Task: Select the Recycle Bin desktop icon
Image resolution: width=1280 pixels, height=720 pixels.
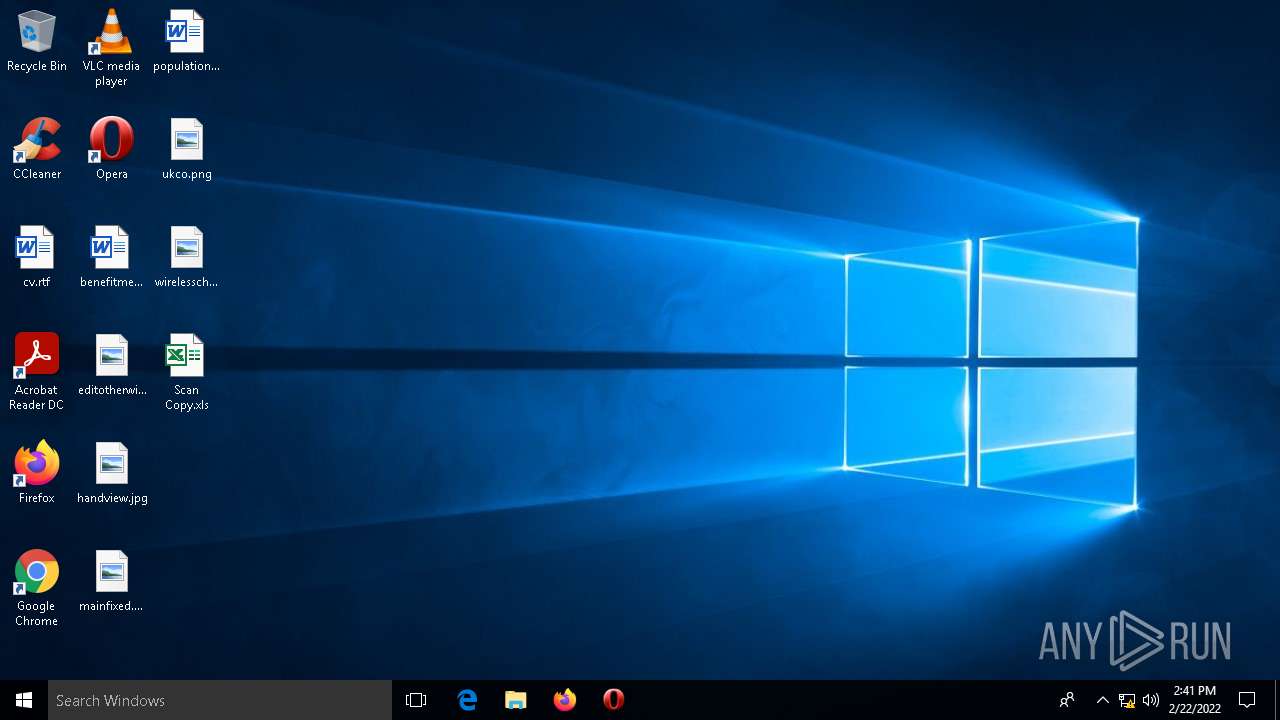Action: tap(37, 41)
